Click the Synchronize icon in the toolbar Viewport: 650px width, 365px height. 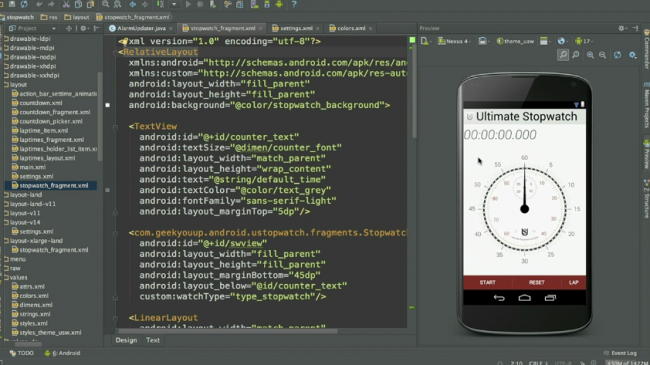tap(24, 4)
